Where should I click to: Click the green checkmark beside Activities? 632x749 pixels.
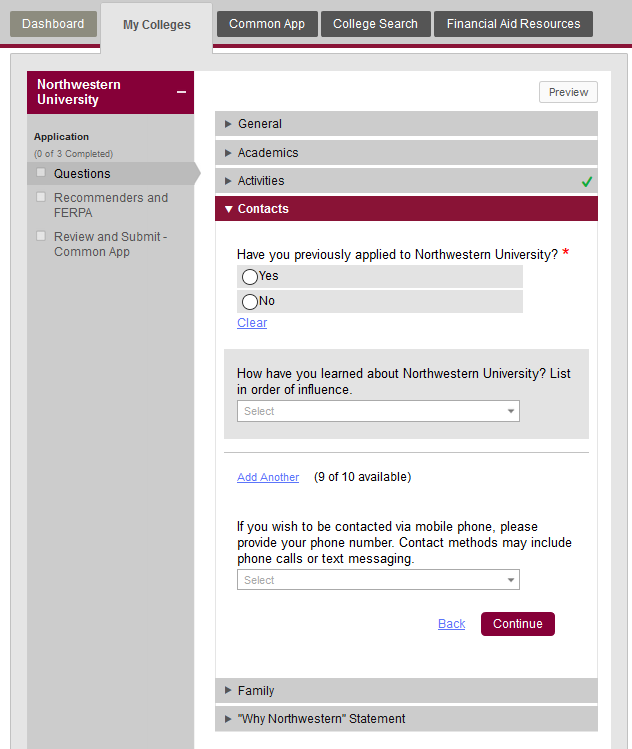(x=587, y=182)
